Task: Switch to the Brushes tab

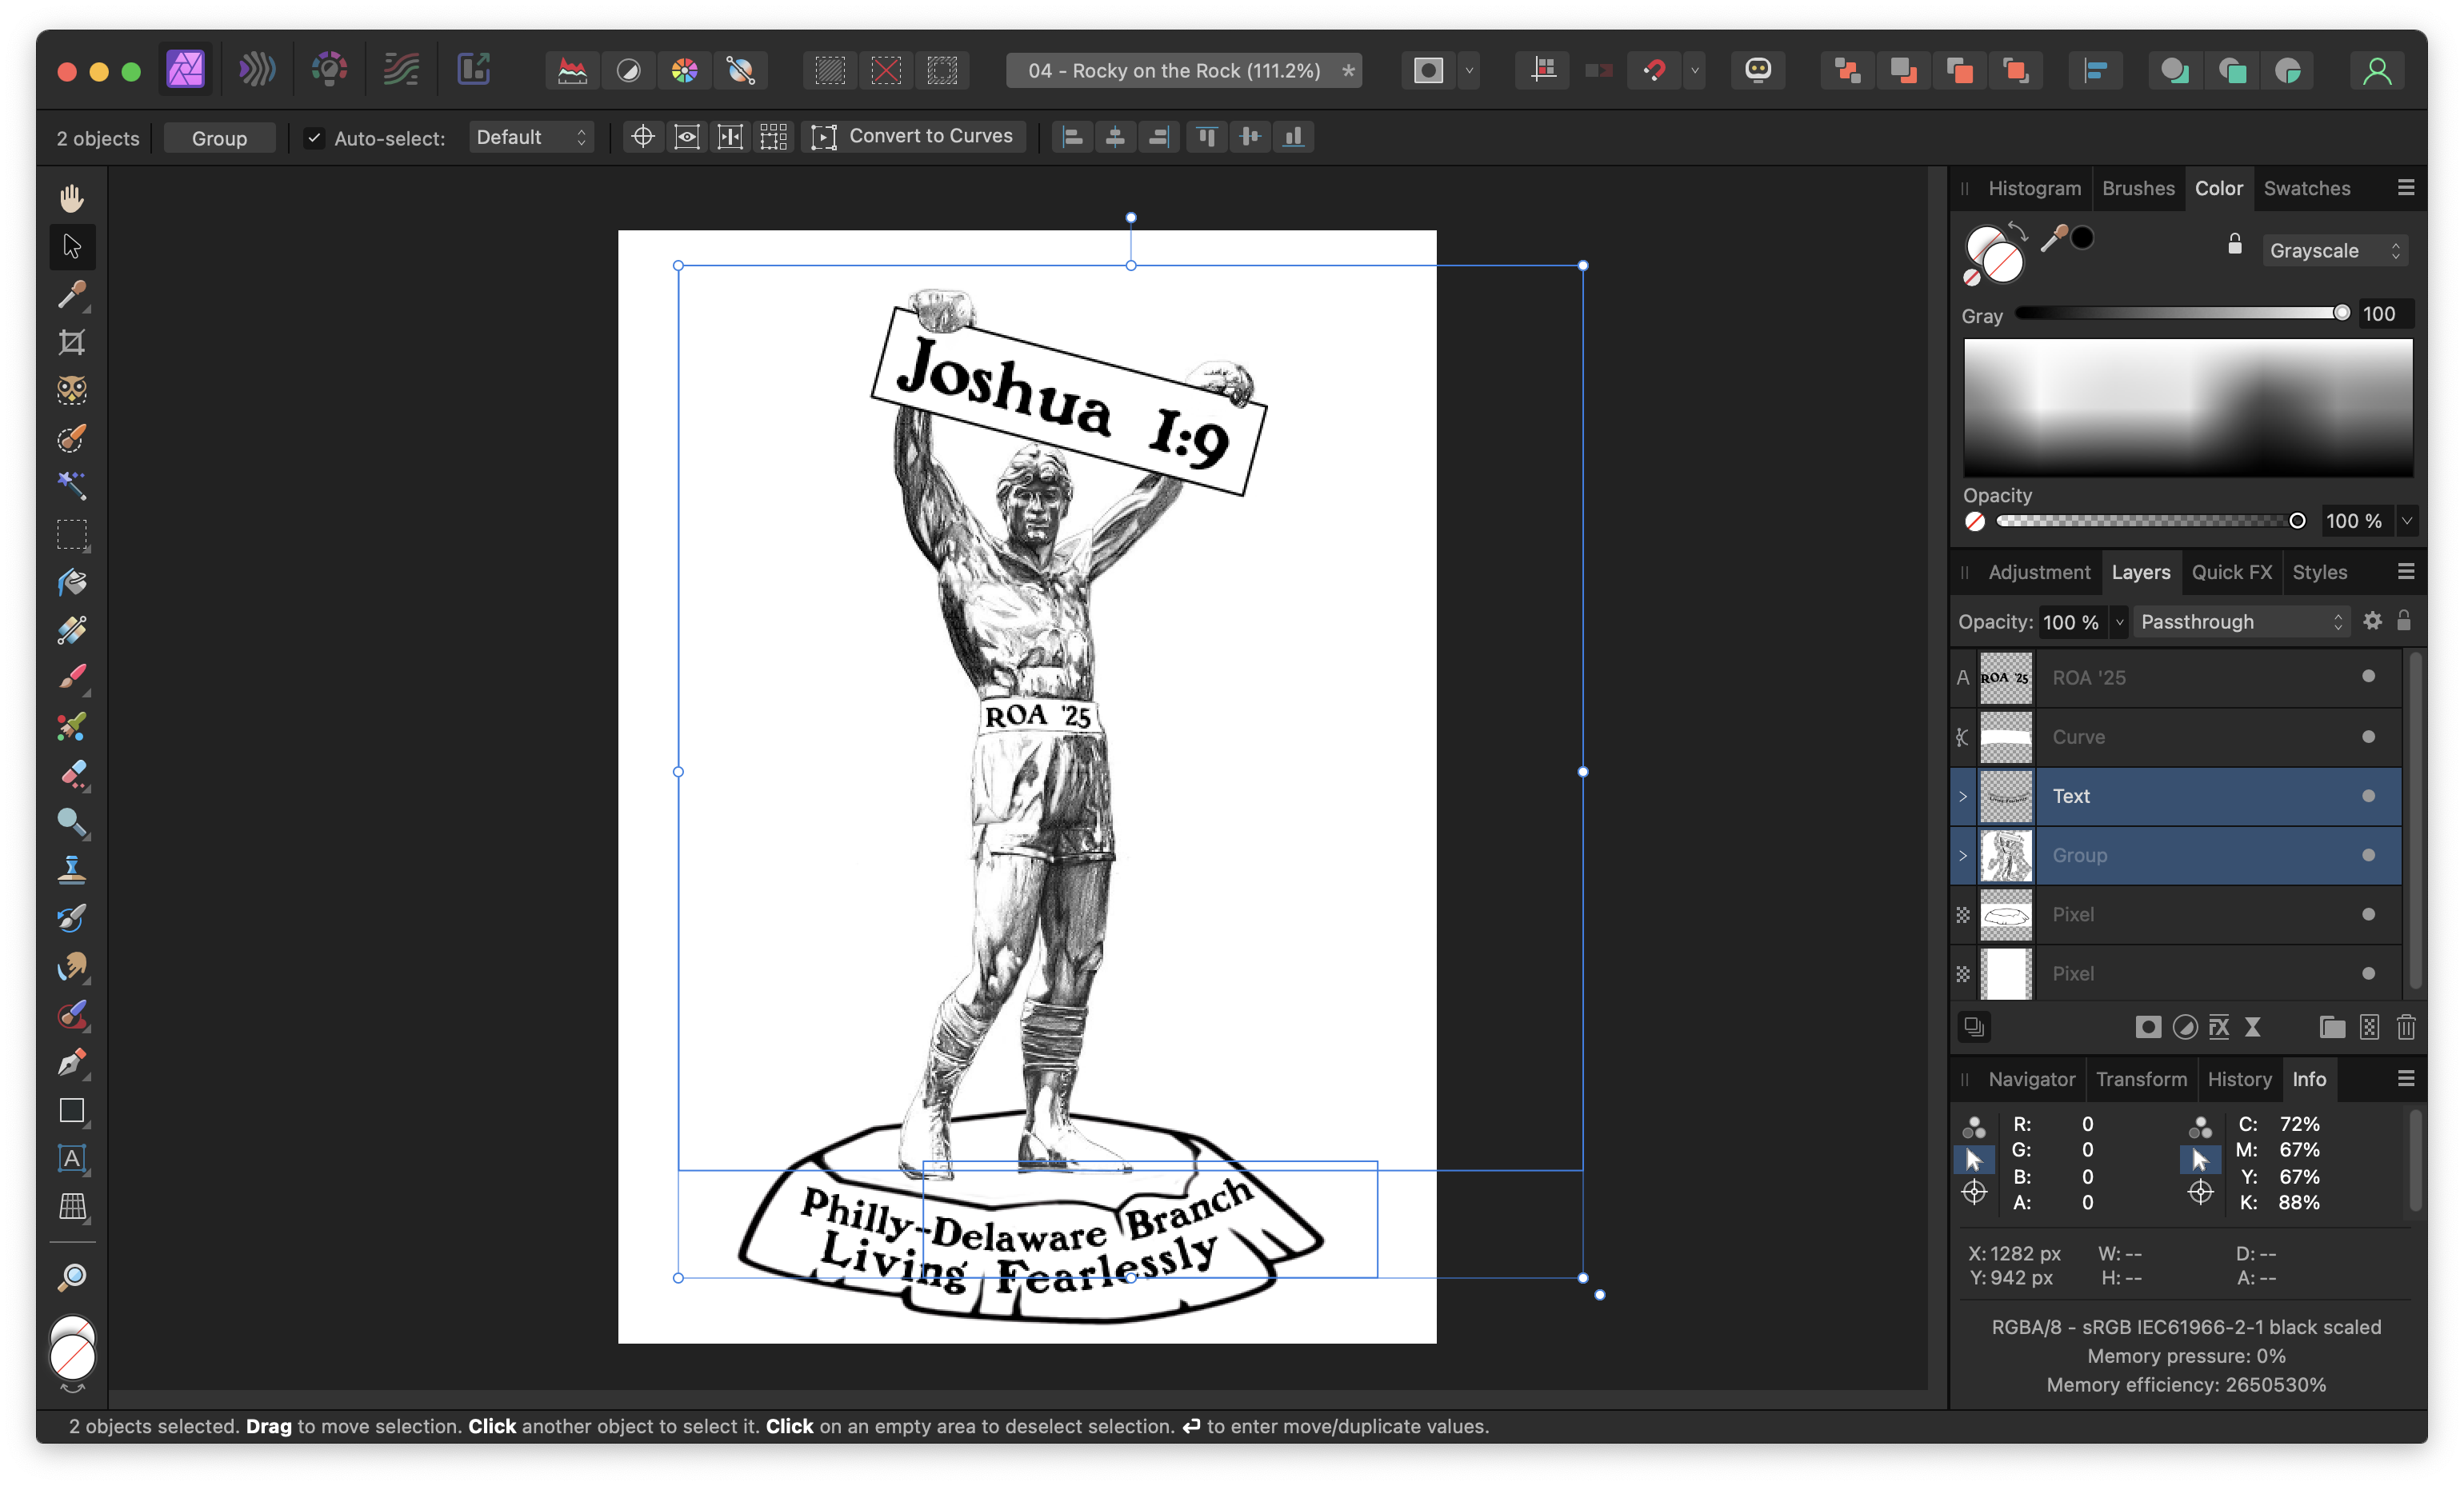Action: (x=2138, y=188)
